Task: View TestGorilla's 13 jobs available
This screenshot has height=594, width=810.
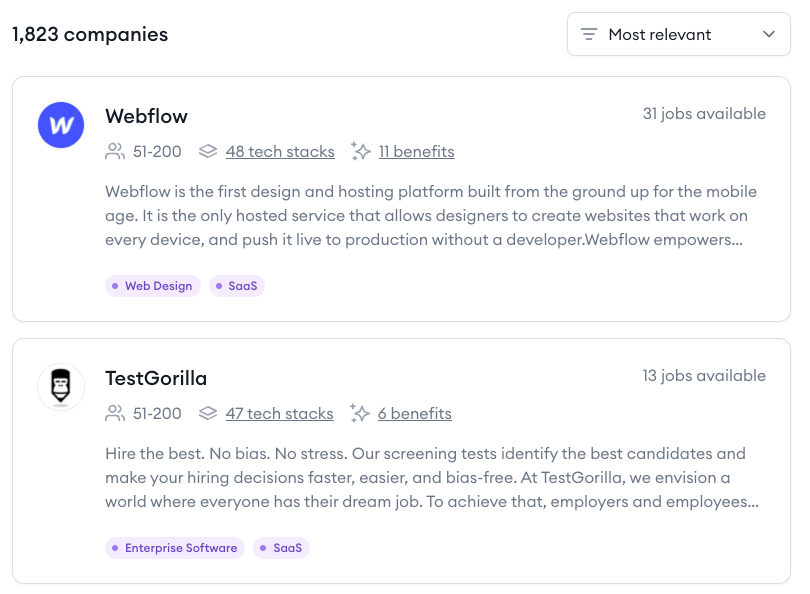Action: point(704,376)
